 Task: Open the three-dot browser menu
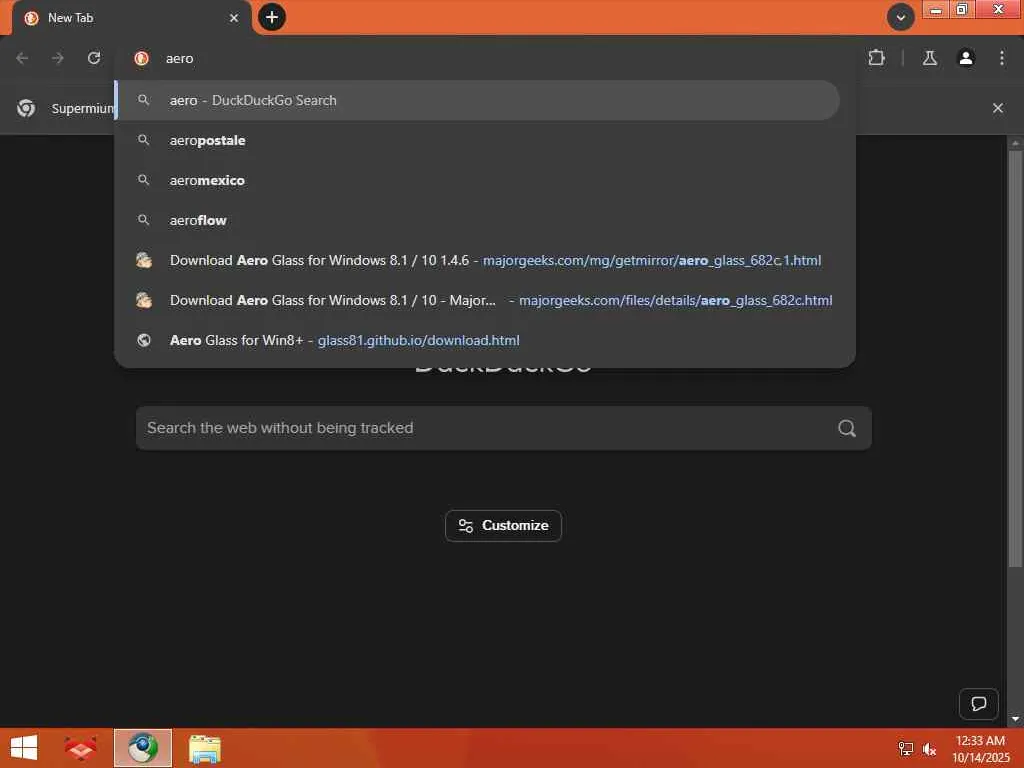coord(1002,58)
